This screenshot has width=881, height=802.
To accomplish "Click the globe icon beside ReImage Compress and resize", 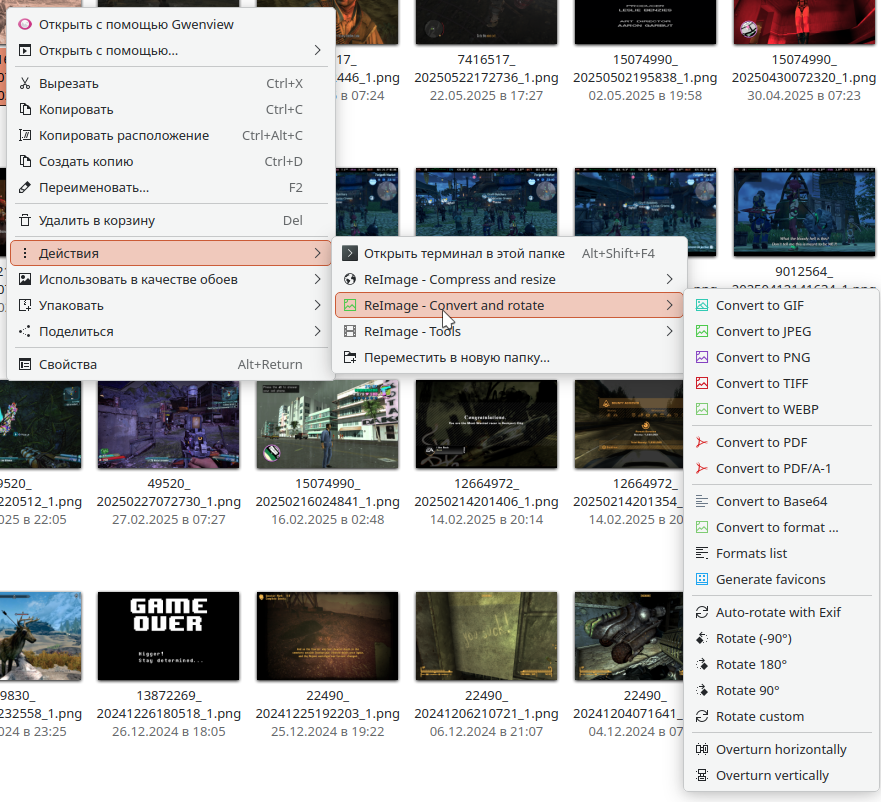I will point(350,279).
